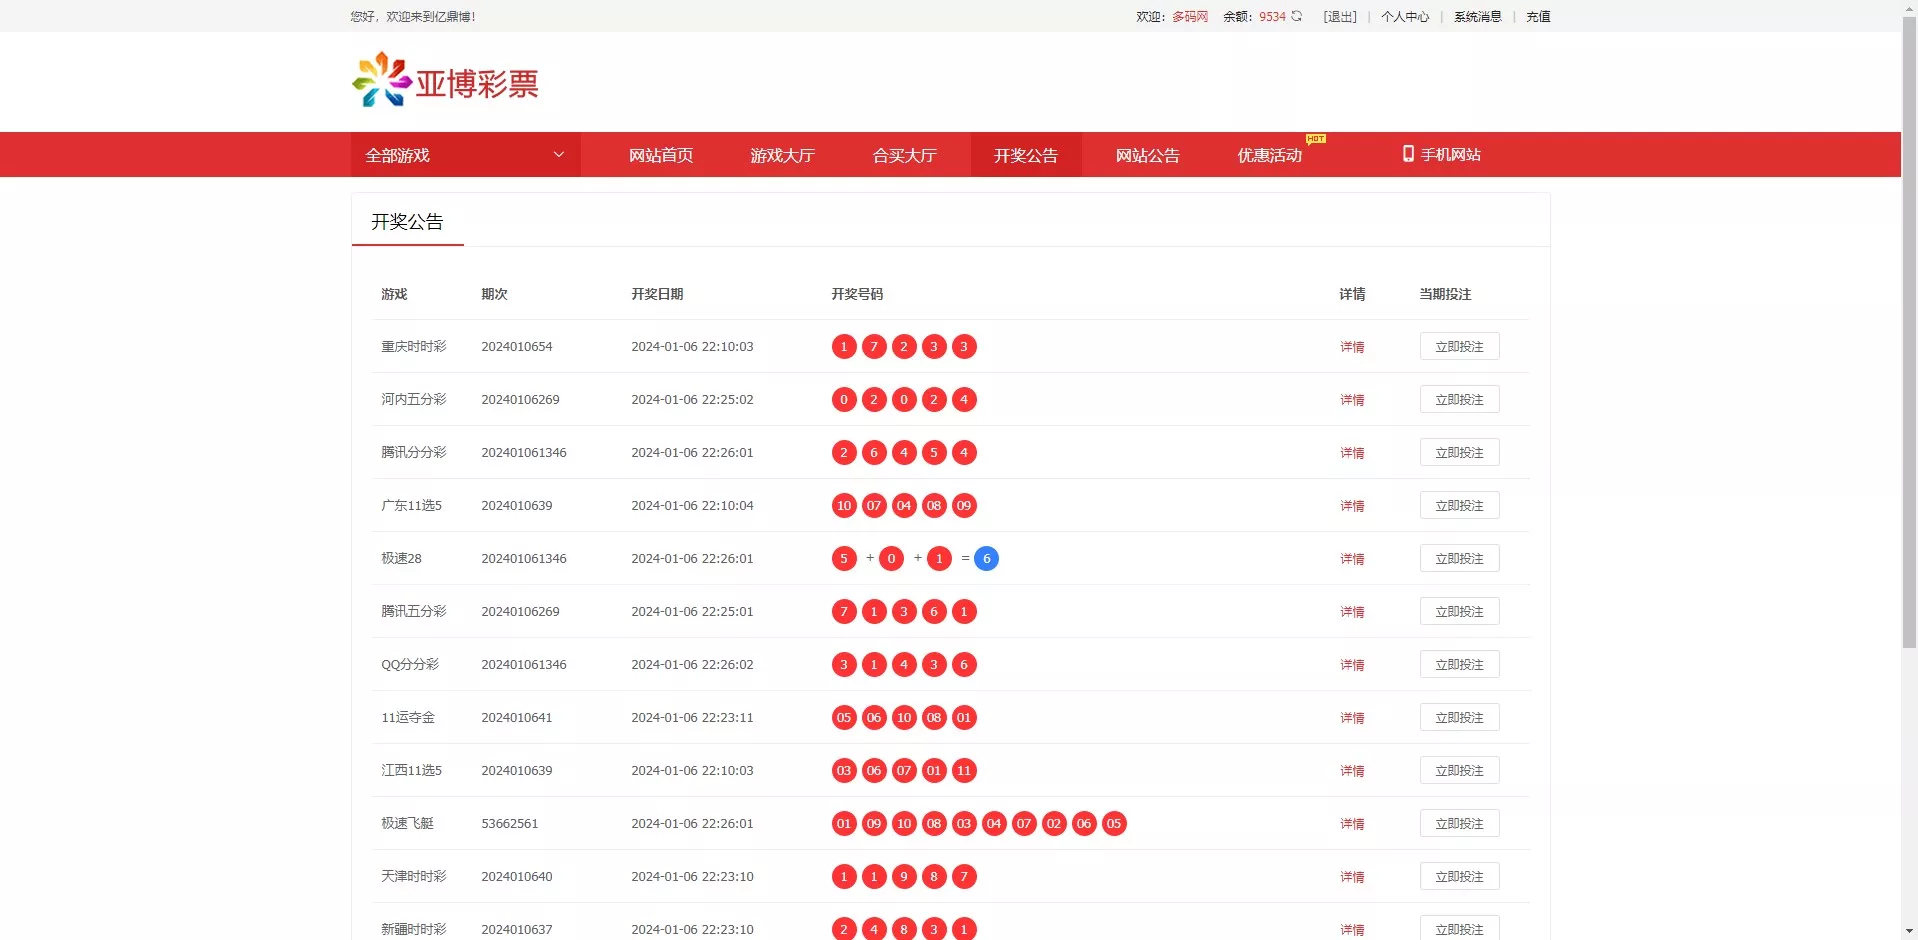Click the phone icon next to 手机网站
The height and width of the screenshot is (940, 1918).
click(x=1408, y=154)
